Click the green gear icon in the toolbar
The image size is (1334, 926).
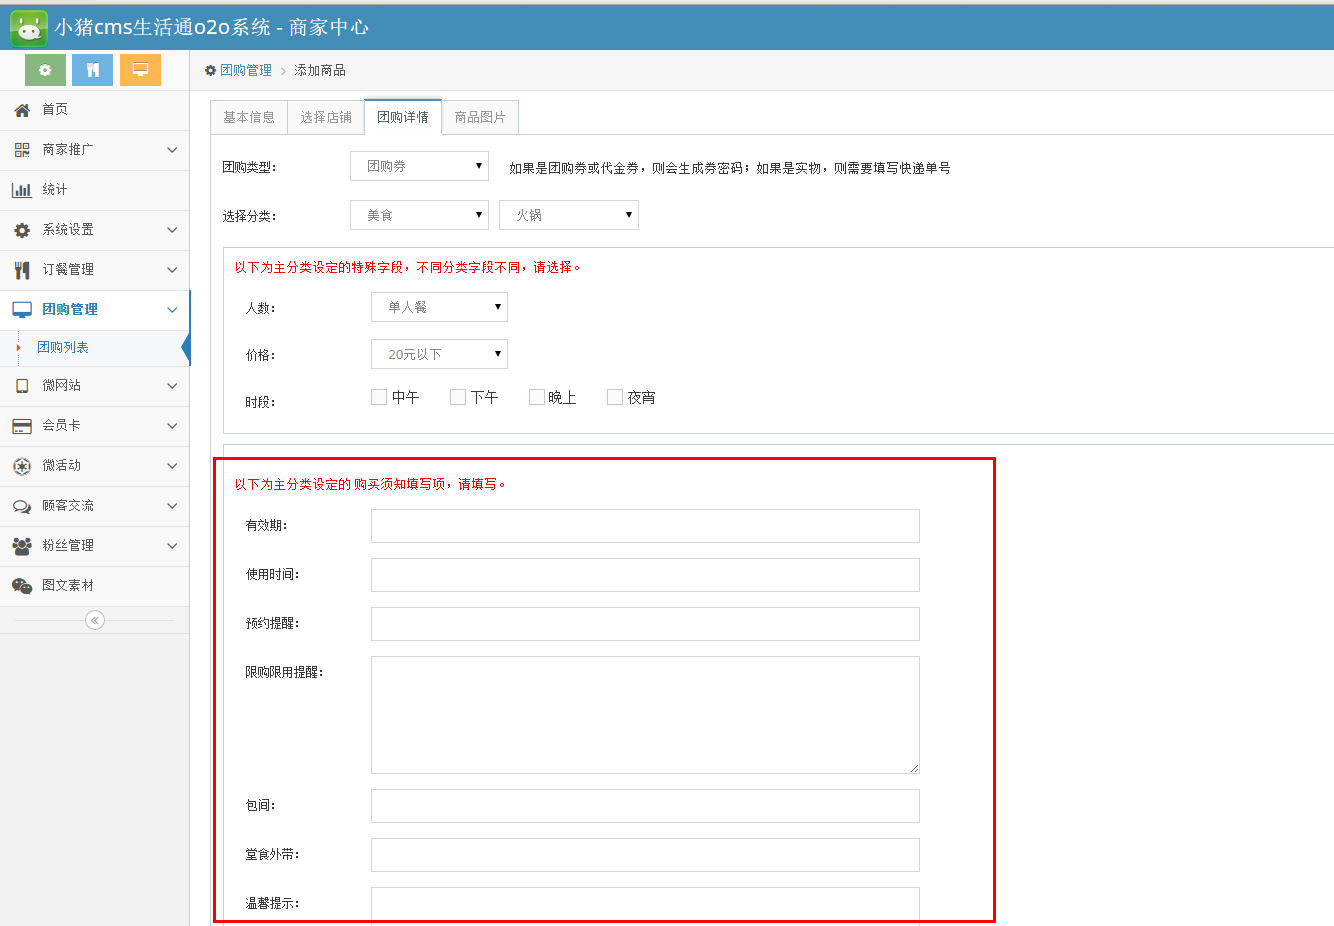(x=44, y=70)
